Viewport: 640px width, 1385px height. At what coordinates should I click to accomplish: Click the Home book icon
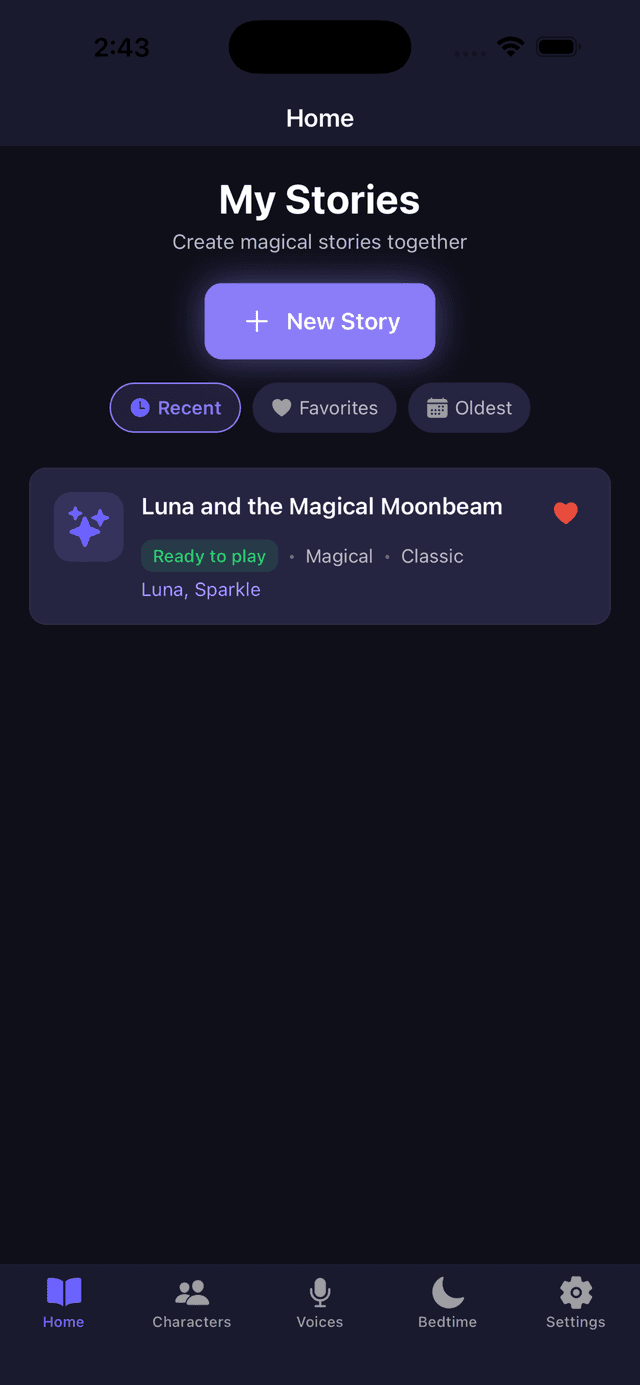pos(63,1292)
